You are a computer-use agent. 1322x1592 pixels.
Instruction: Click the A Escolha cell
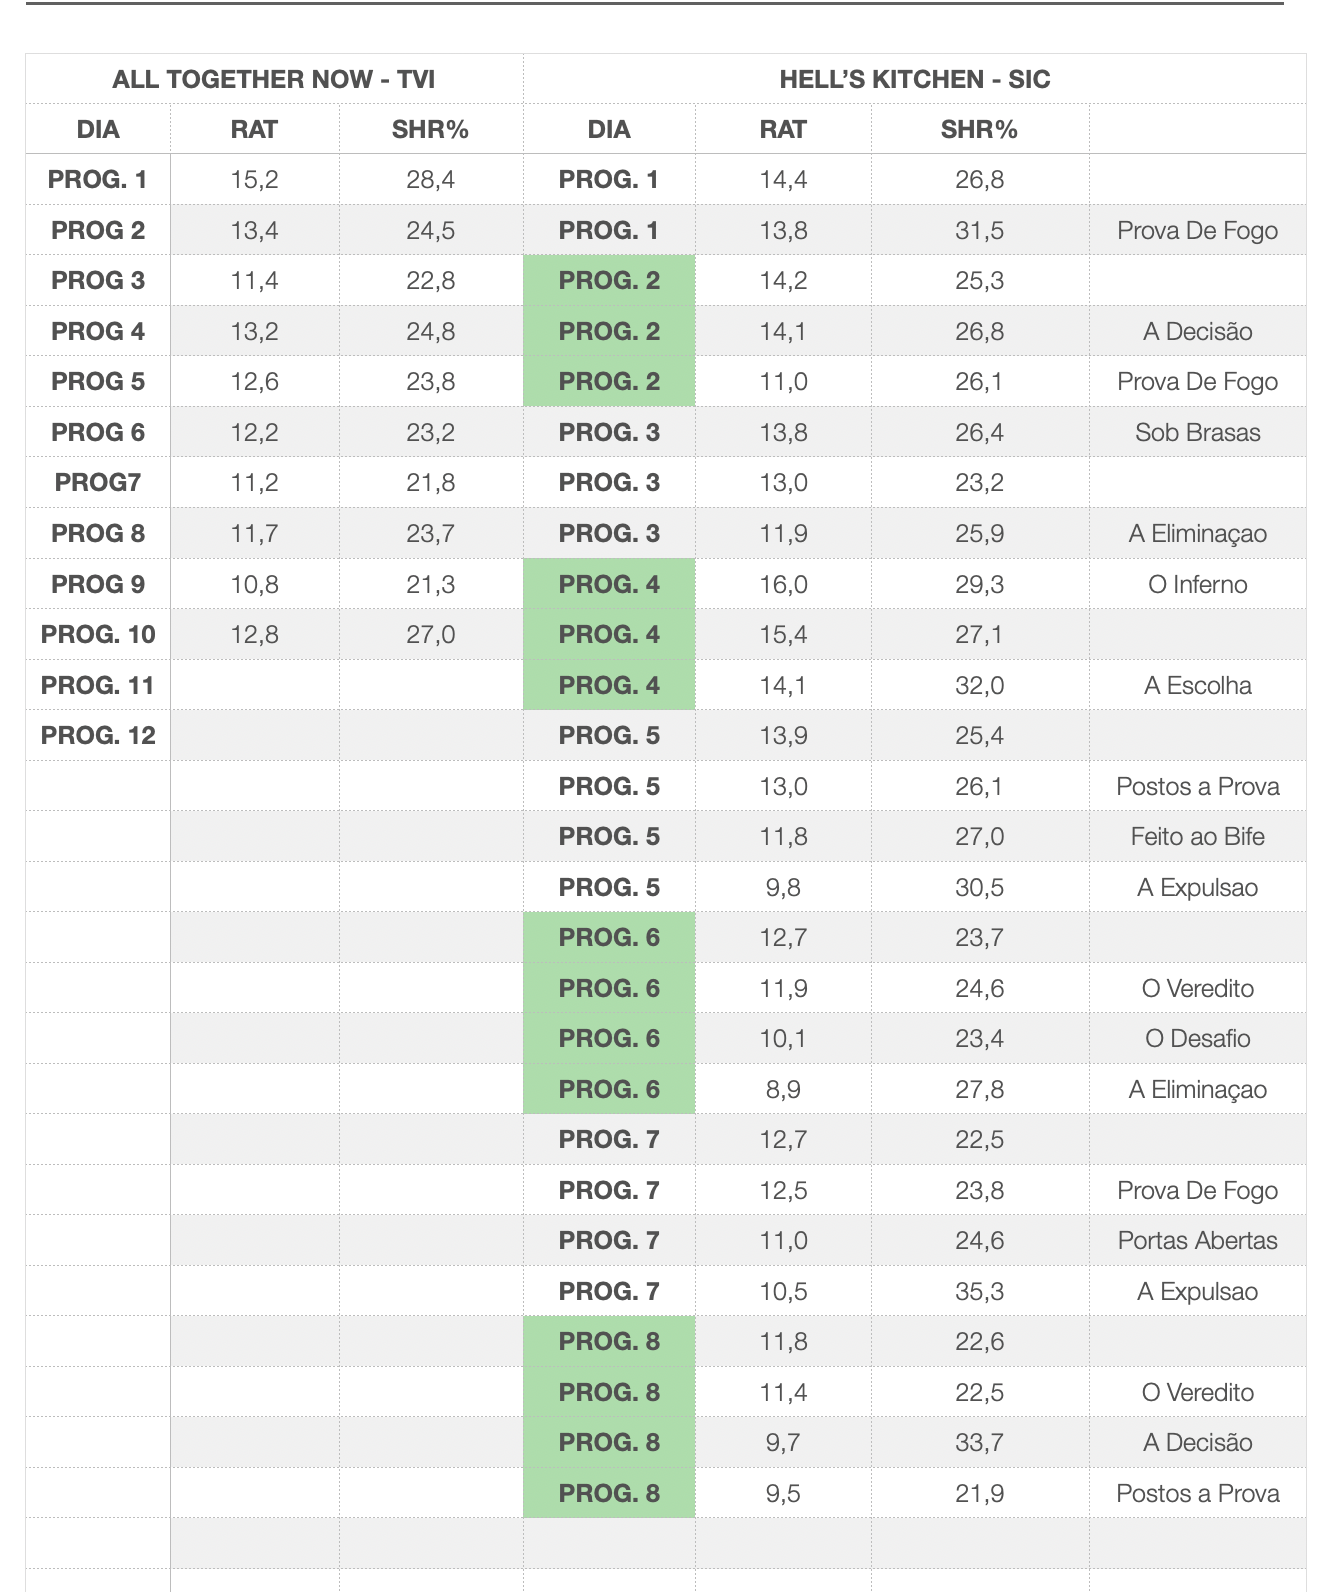(x=1197, y=685)
